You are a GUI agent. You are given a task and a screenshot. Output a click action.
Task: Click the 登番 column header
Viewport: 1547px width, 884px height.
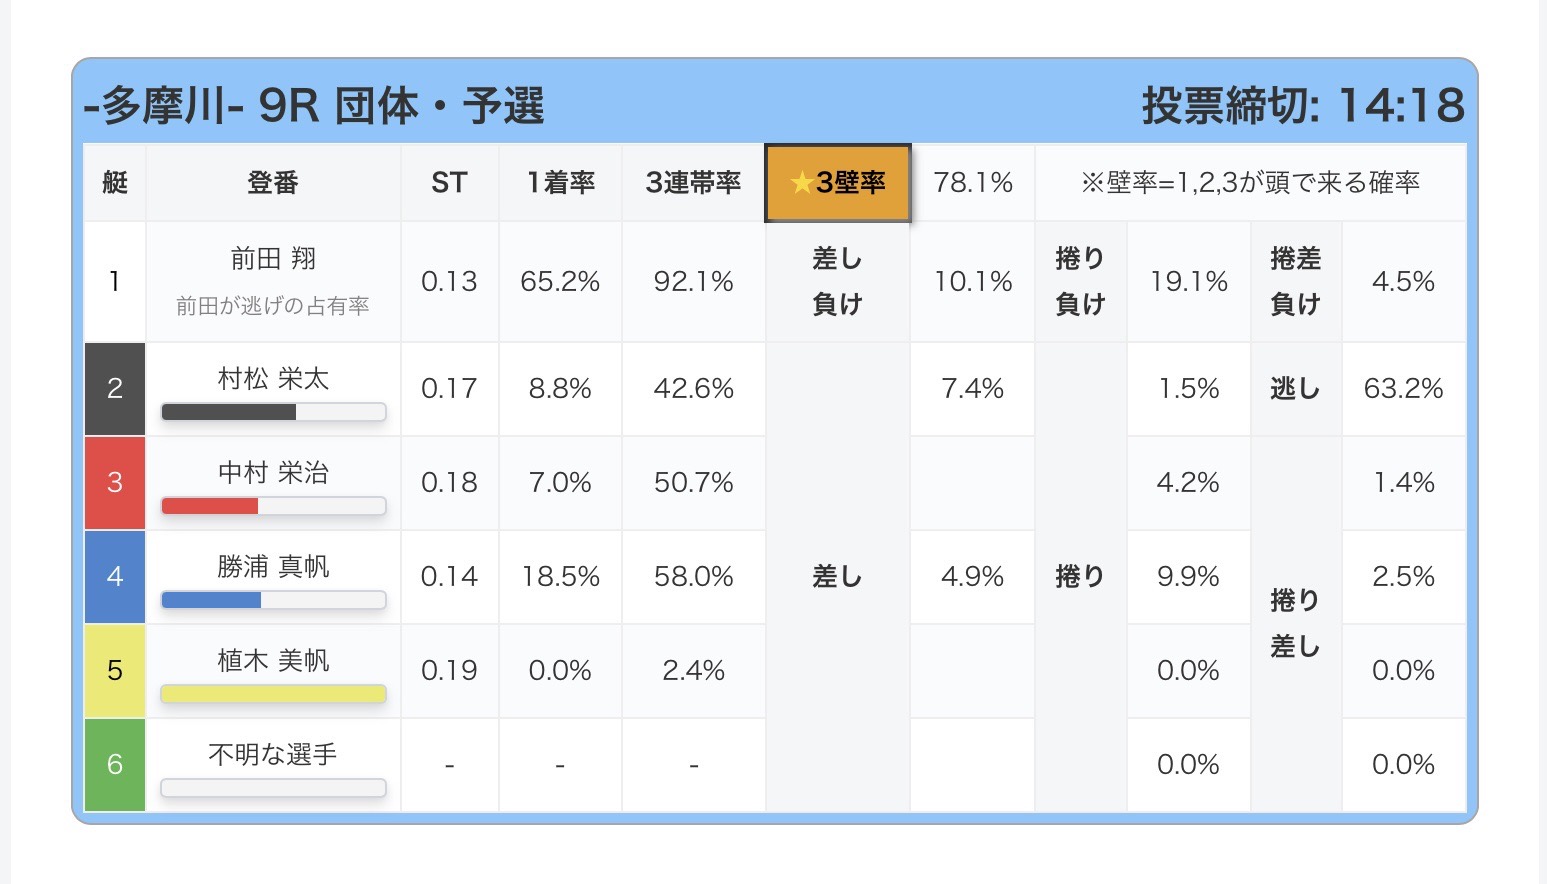[273, 183]
